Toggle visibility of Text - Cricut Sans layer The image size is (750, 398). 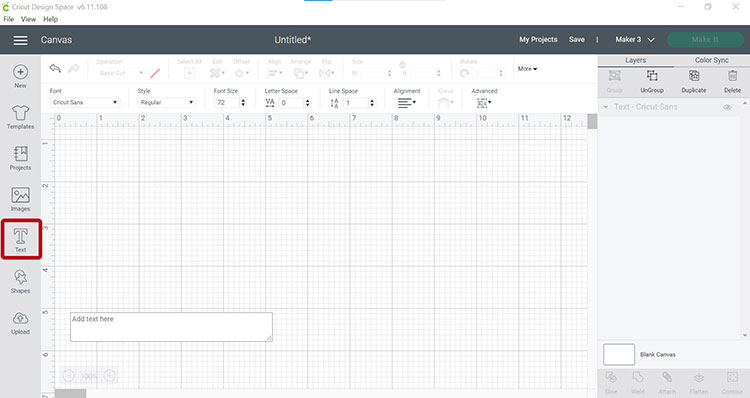coord(727,107)
